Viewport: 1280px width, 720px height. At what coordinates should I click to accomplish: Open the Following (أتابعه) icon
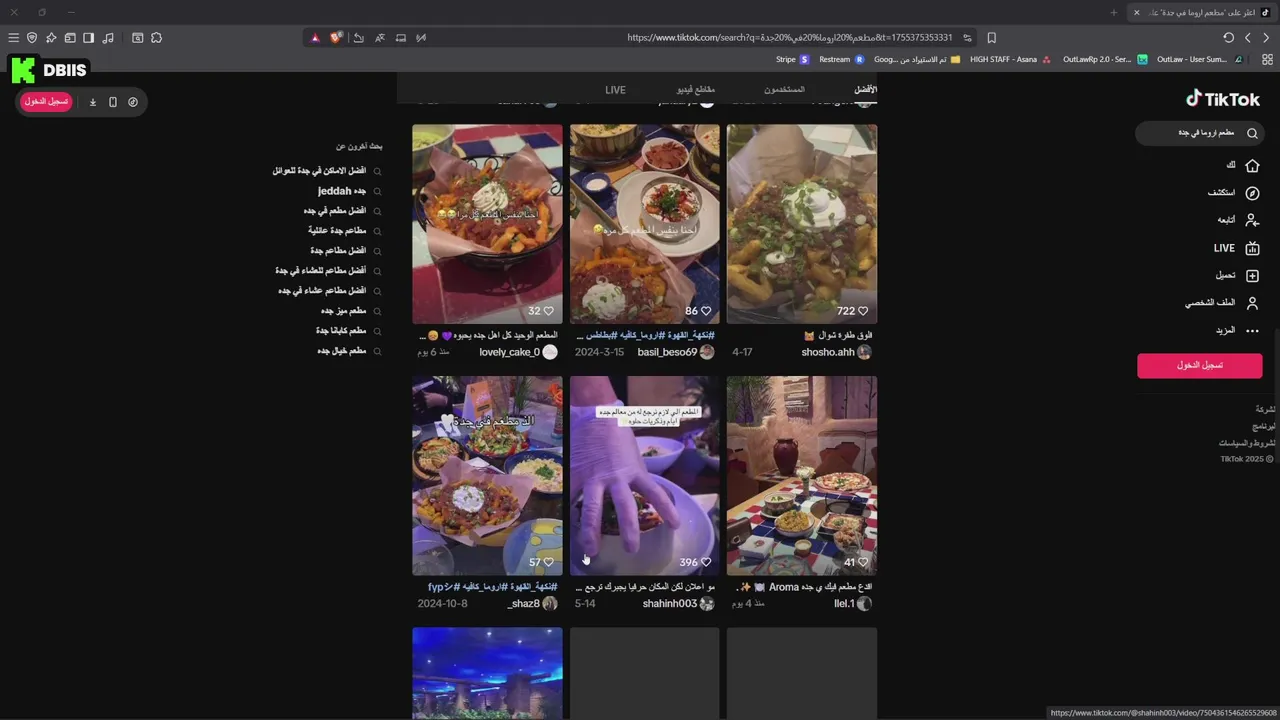coord(1252,220)
